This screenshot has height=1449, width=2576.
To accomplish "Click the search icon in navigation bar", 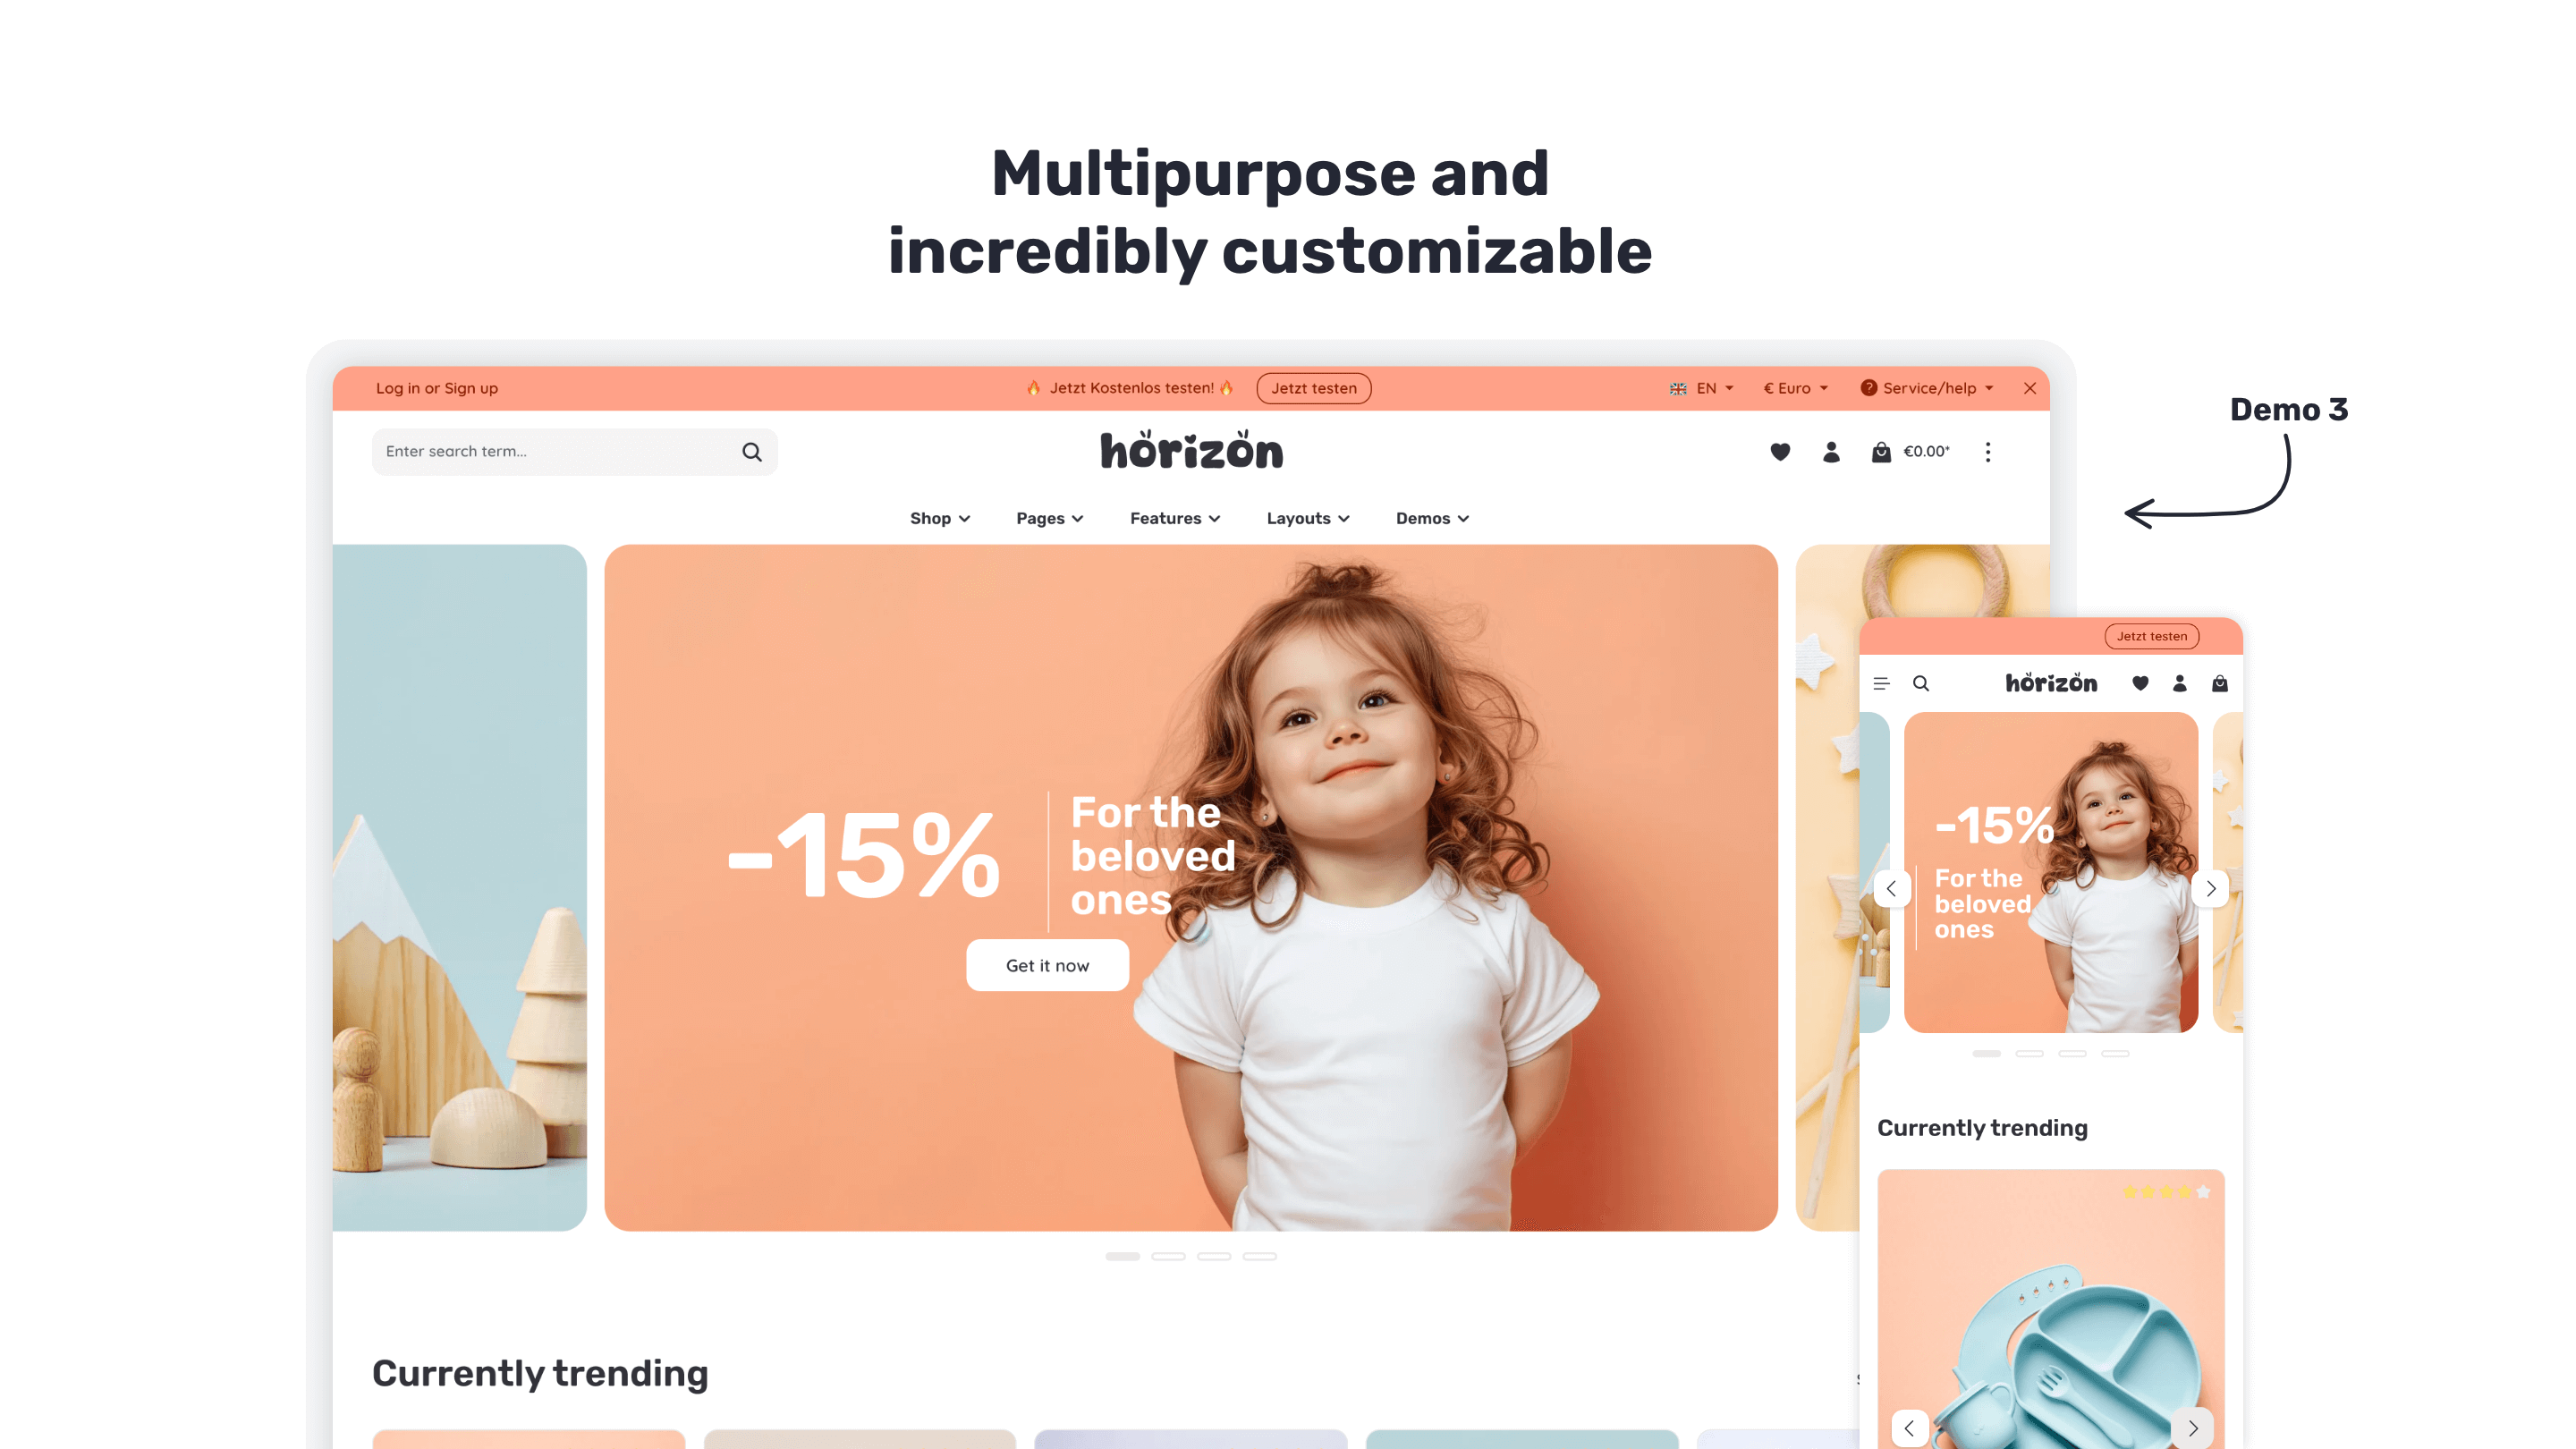I will tap(750, 451).
